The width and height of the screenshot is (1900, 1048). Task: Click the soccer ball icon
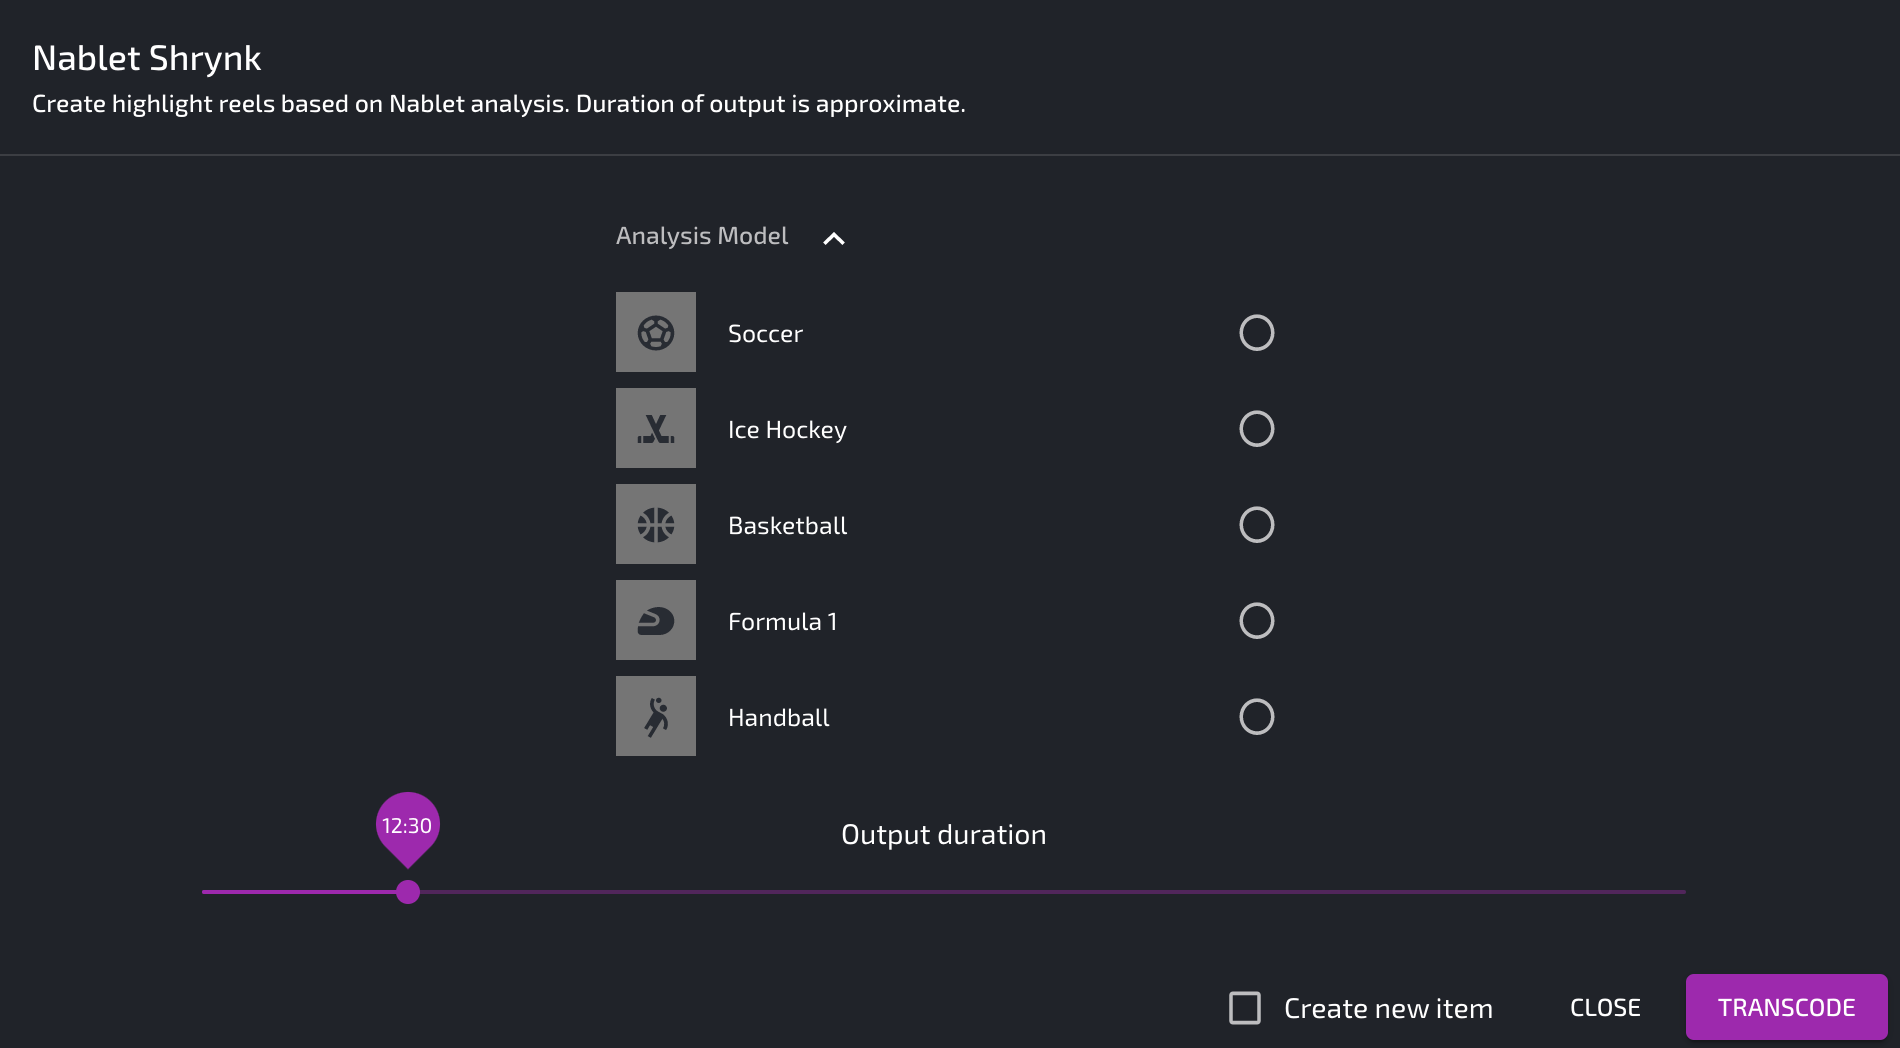pos(656,333)
